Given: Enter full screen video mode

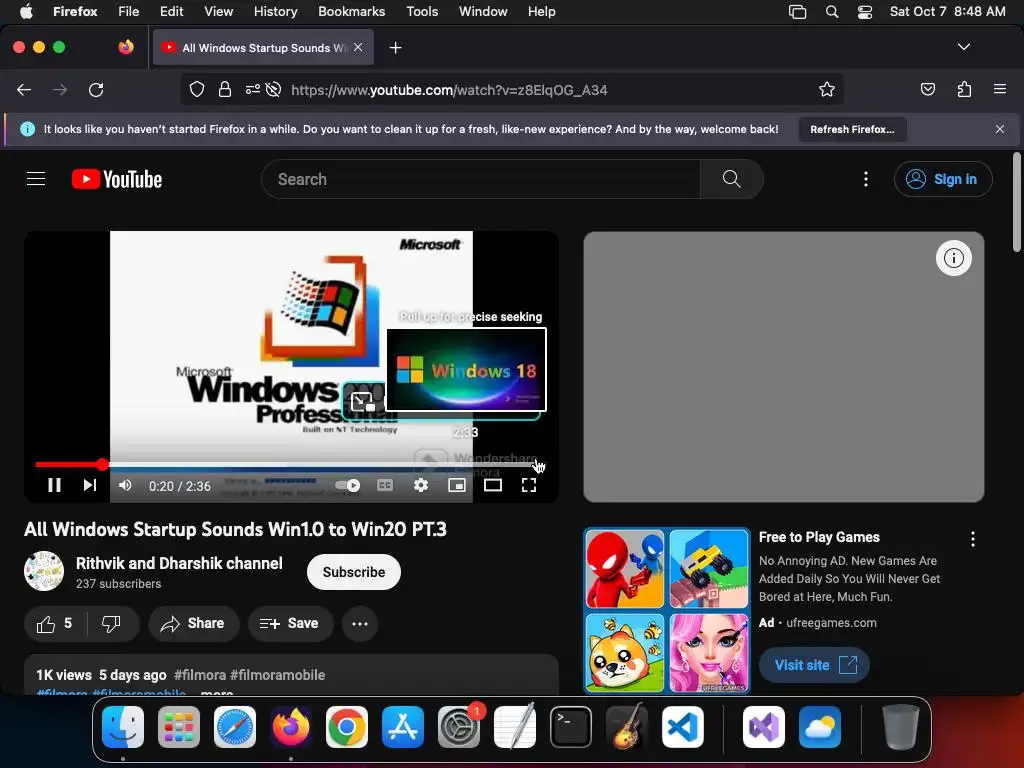Looking at the screenshot, I should click(x=529, y=485).
